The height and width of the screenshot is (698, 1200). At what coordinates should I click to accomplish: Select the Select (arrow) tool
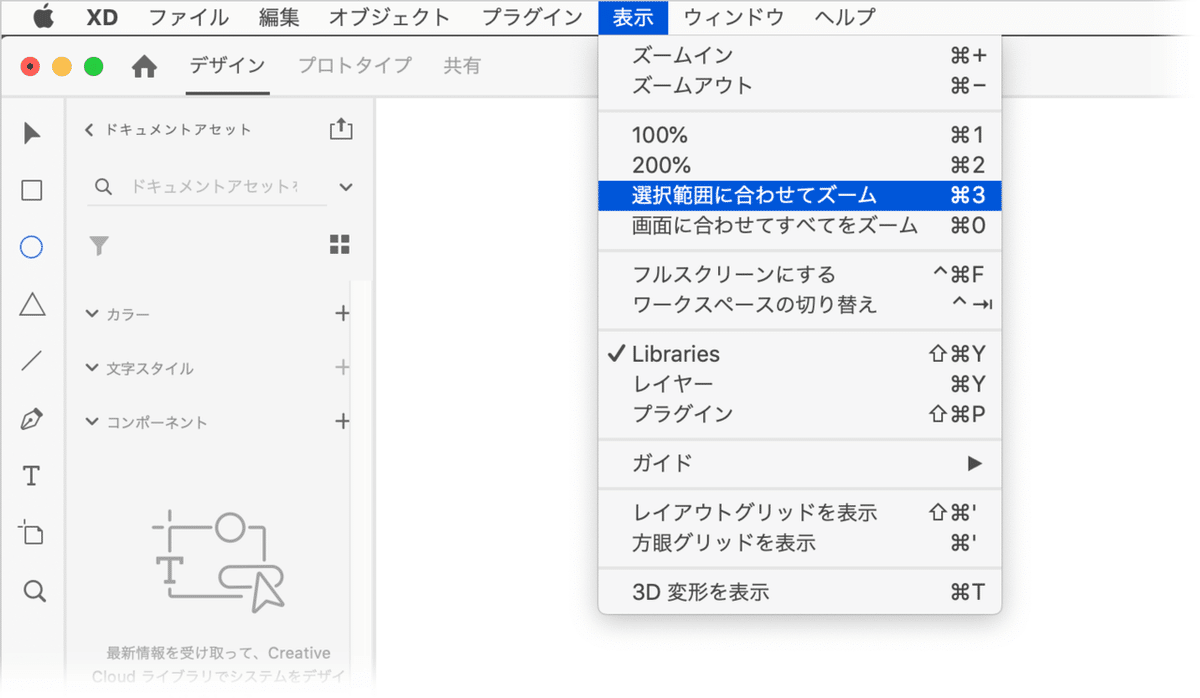pos(32,133)
